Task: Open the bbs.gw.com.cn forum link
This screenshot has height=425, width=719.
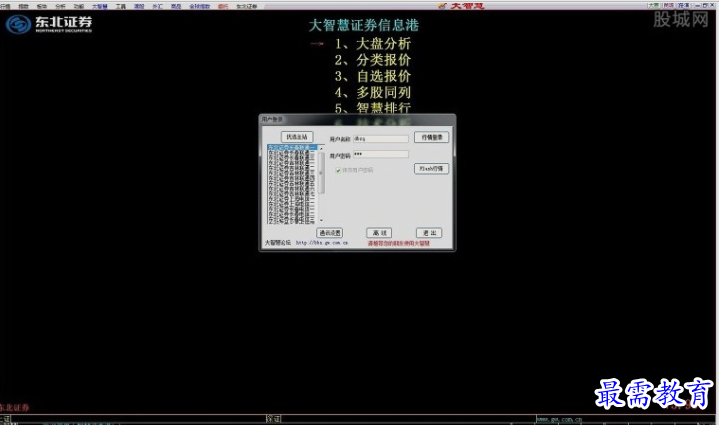Action: (322, 243)
